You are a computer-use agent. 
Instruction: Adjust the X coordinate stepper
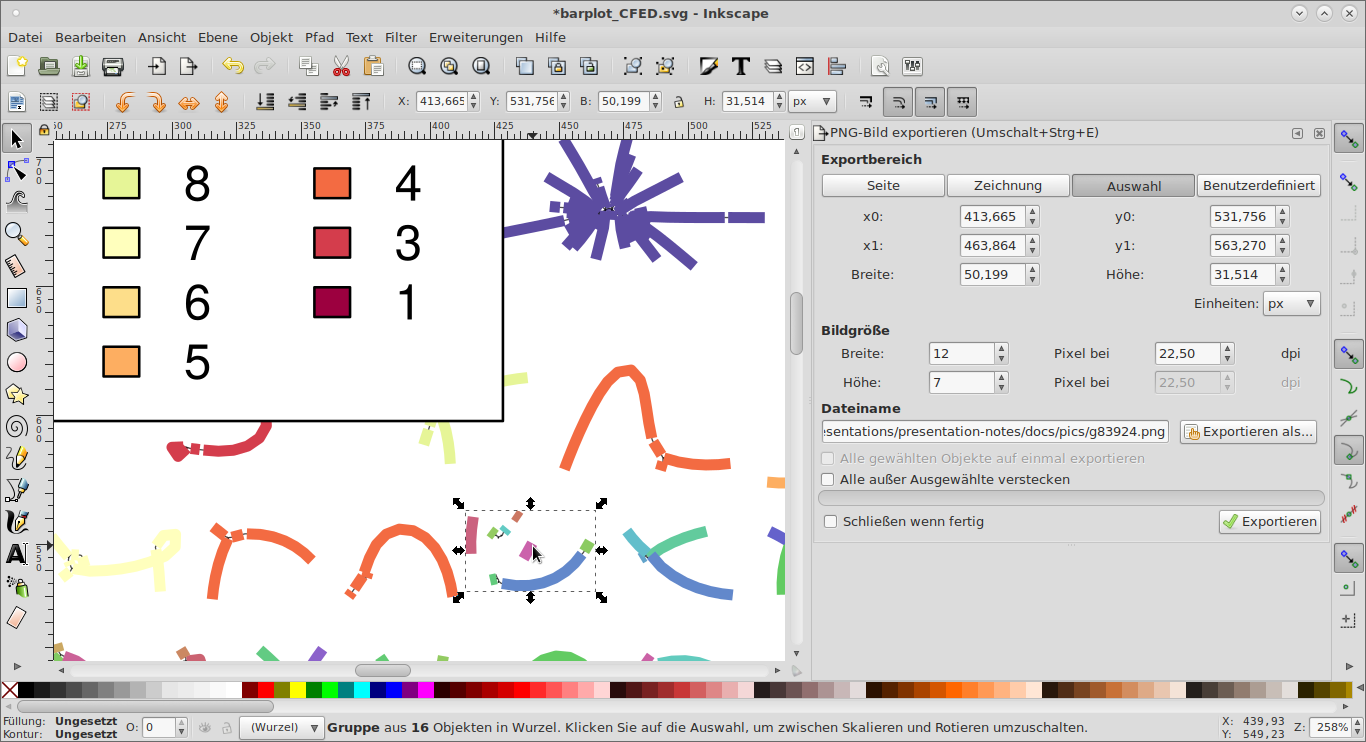(474, 102)
